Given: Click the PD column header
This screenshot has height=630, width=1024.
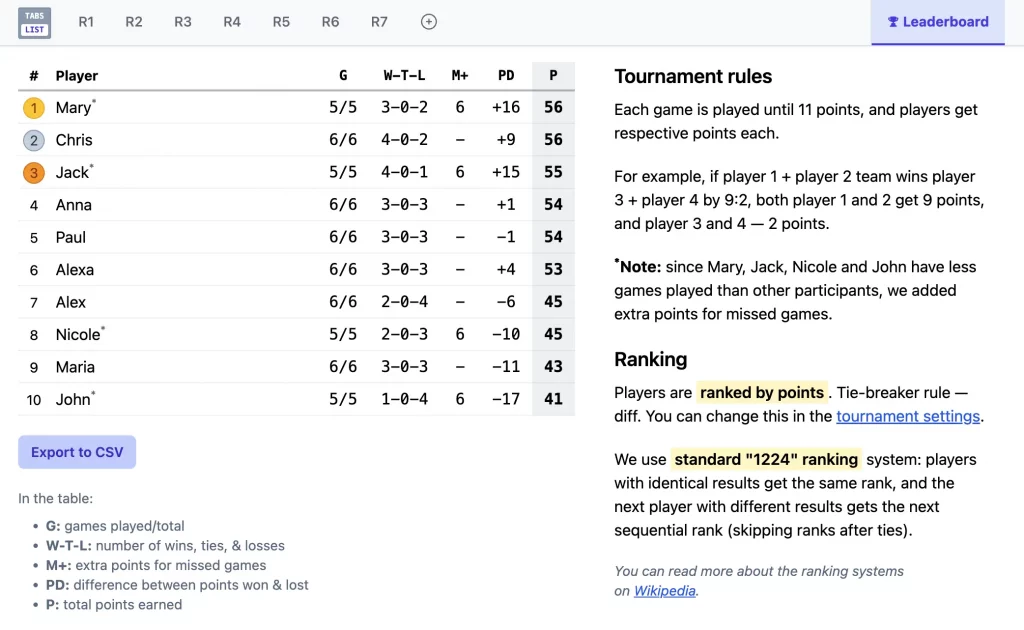Looking at the screenshot, I should click(x=506, y=76).
